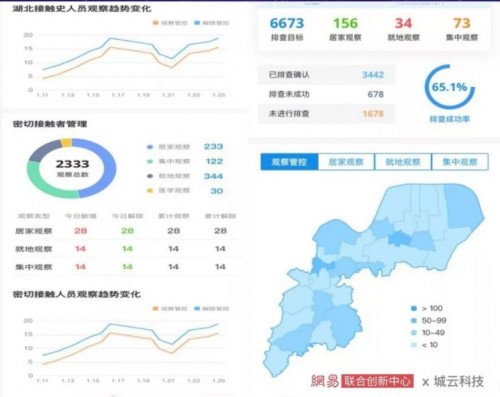The height and width of the screenshot is (397, 500).
Task: Click the 观察类型 column header
Action: coord(34,216)
